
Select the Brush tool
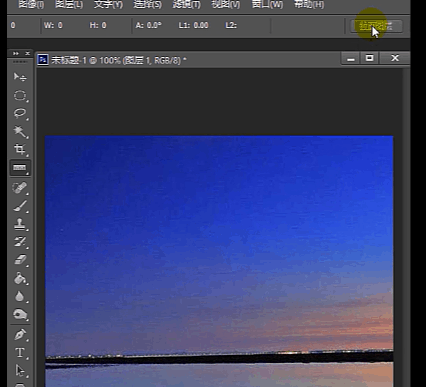(20, 206)
